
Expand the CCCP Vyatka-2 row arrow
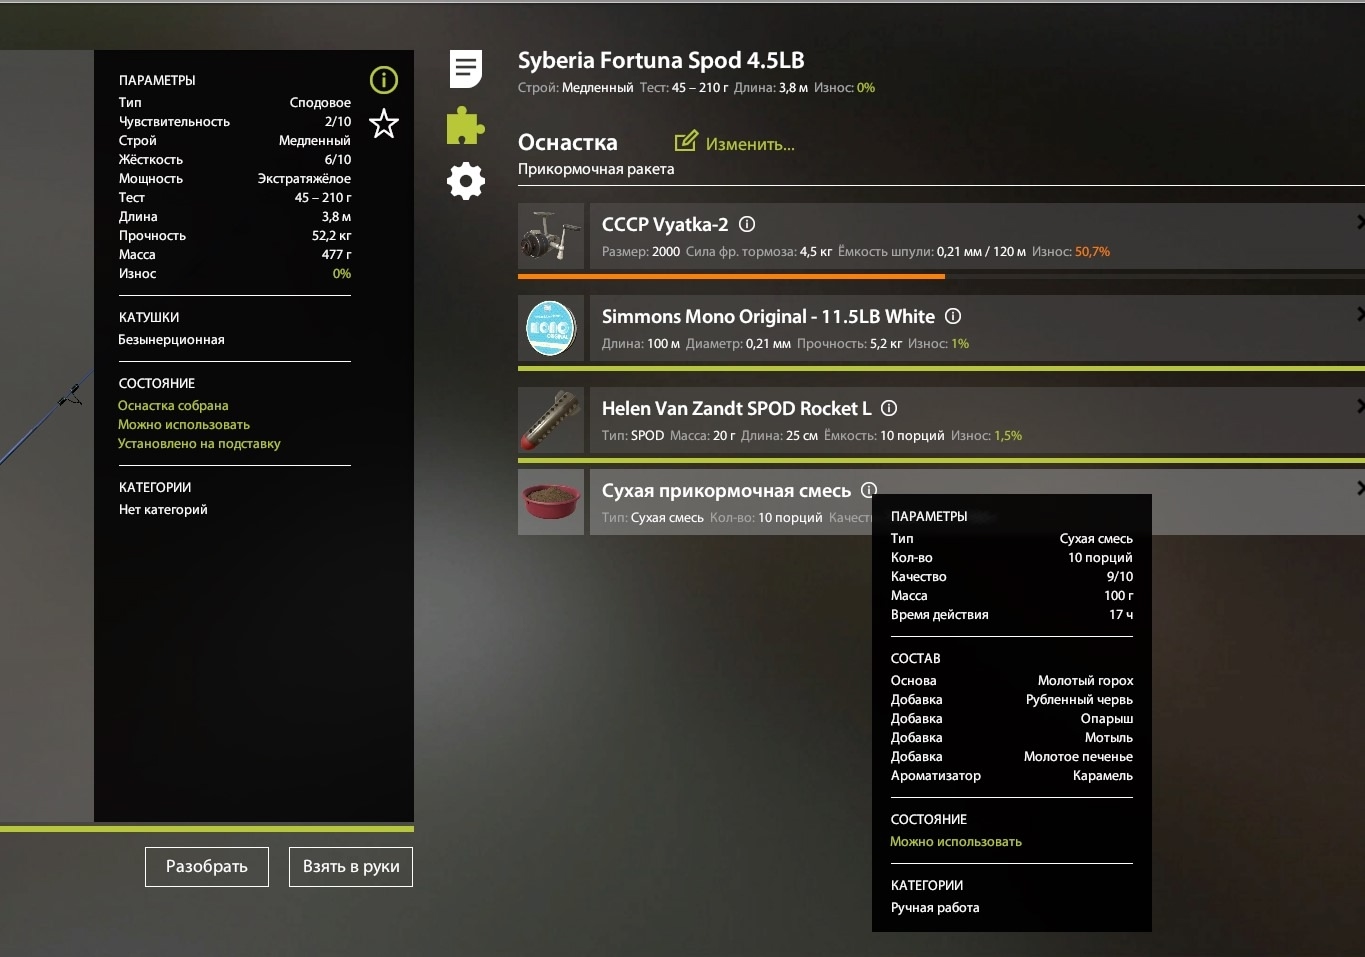(x=1359, y=222)
